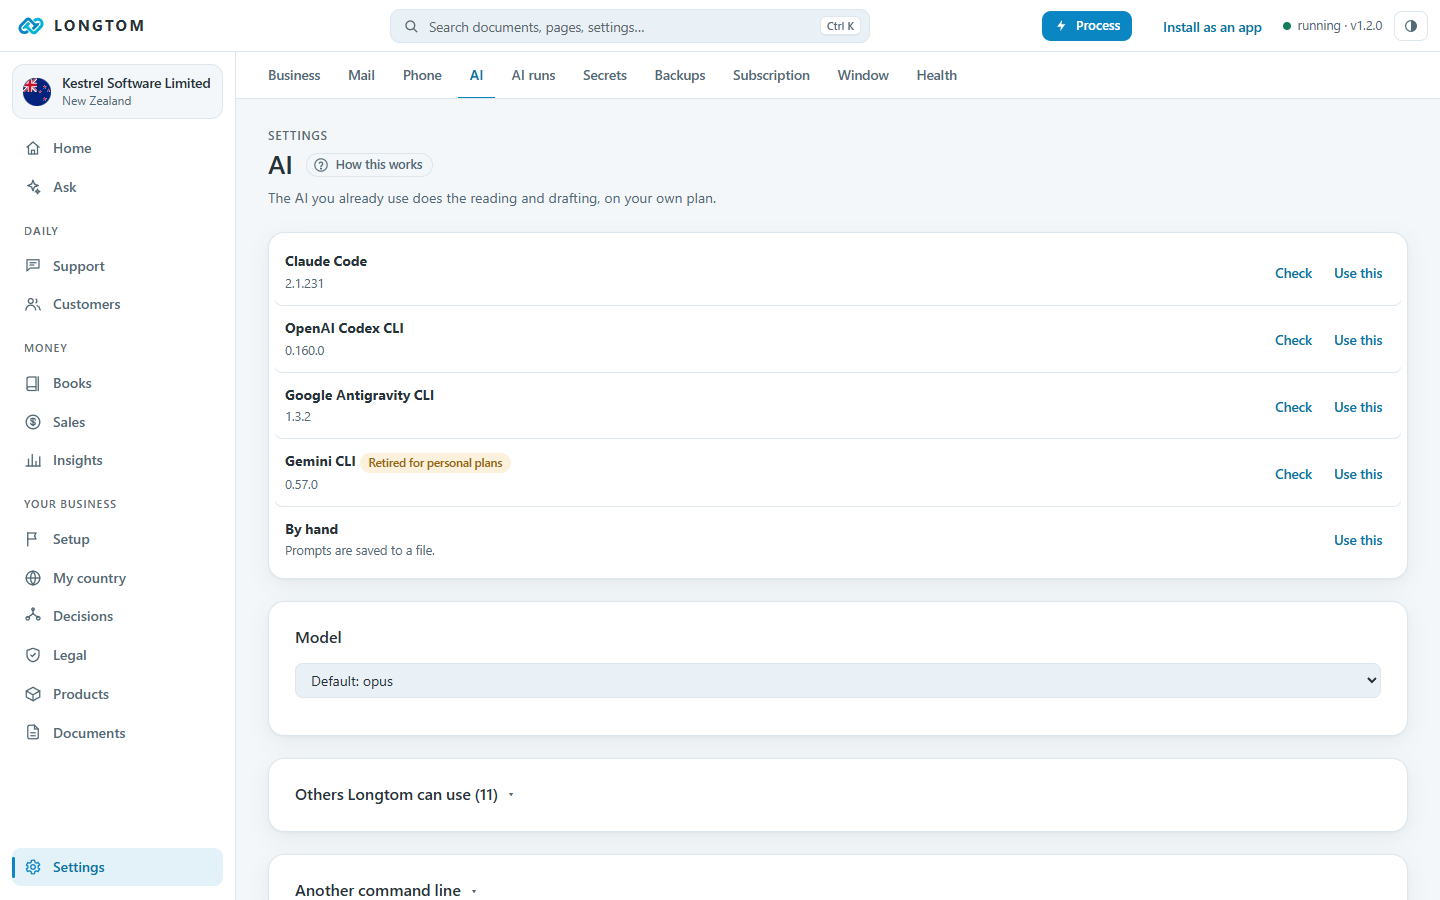Viewport: 1440px width, 900px height.
Task: Open the Books section
Action: [x=117, y=383]
